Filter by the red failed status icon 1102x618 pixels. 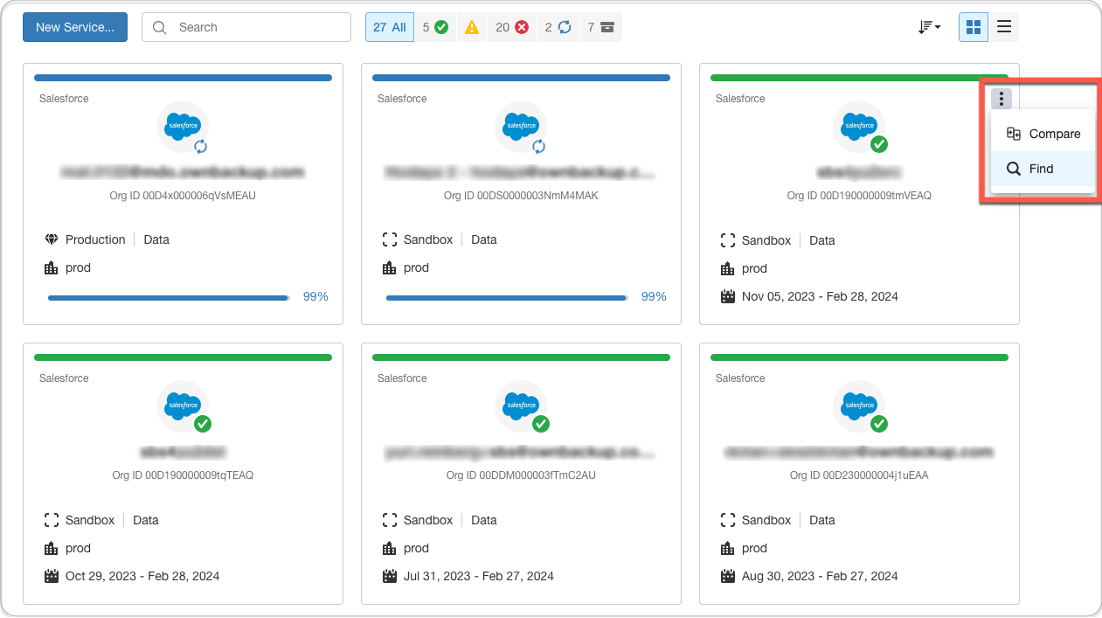[520, 27]
